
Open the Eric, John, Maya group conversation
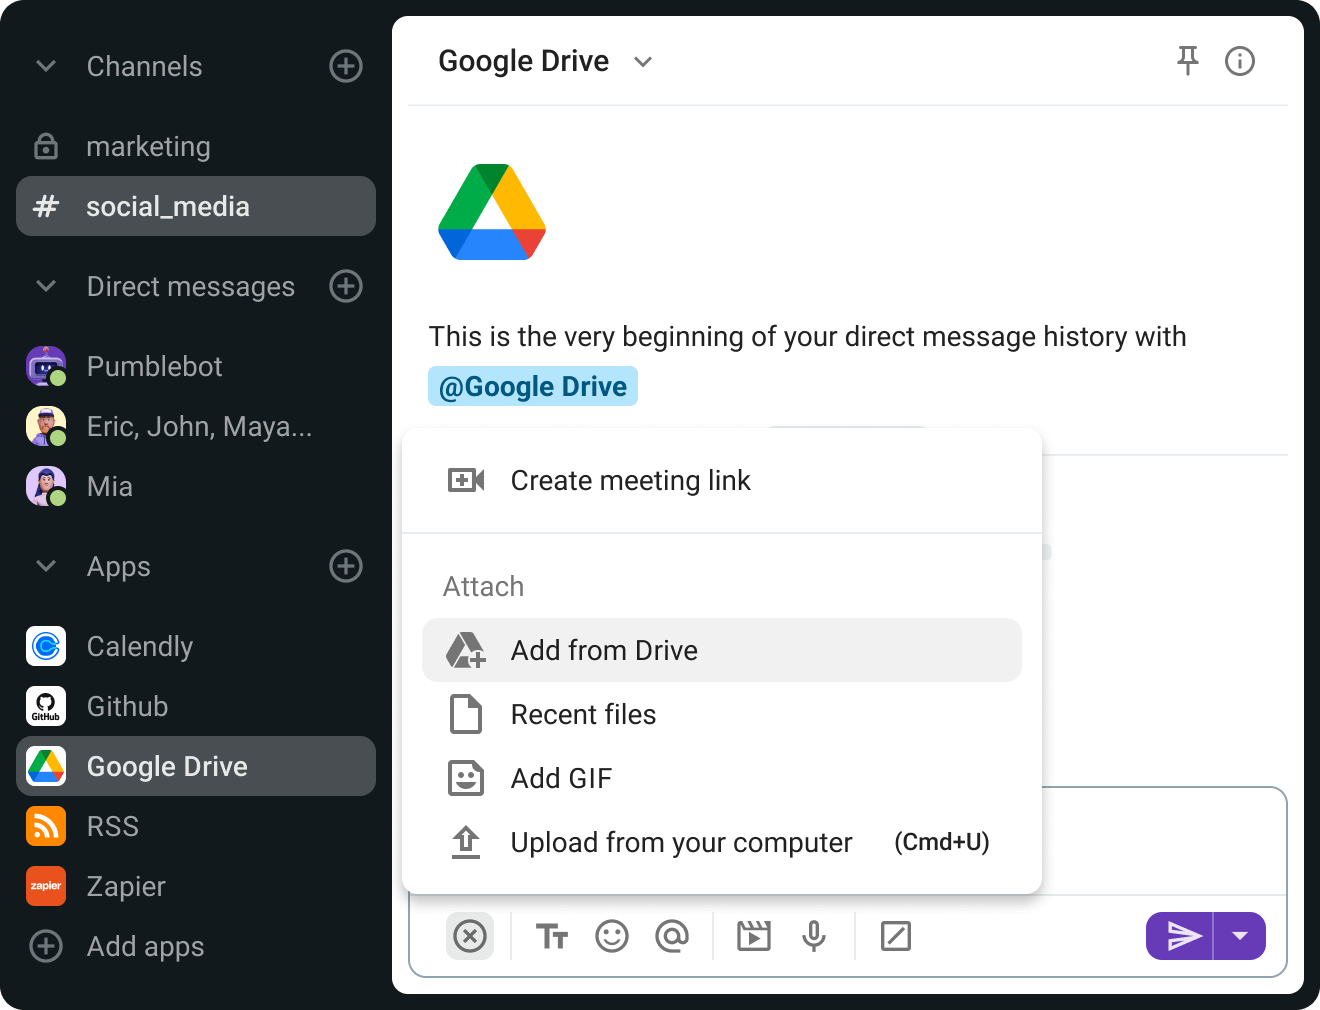coord(196,426)
